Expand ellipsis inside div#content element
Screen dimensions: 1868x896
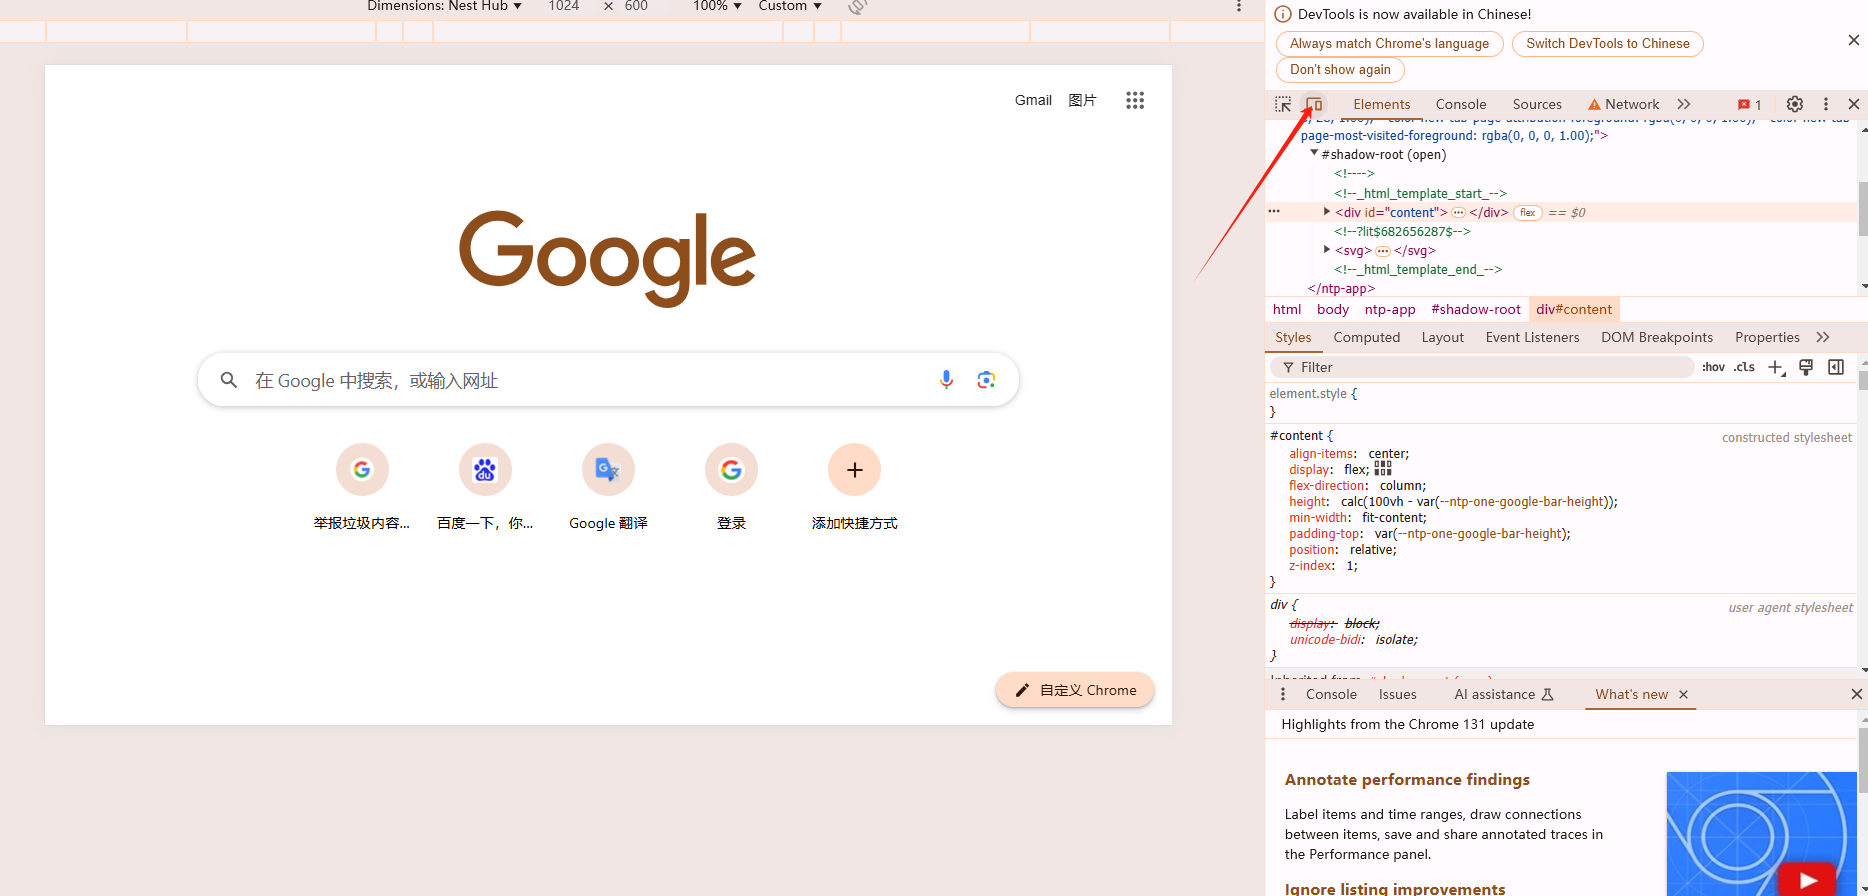1458,212
